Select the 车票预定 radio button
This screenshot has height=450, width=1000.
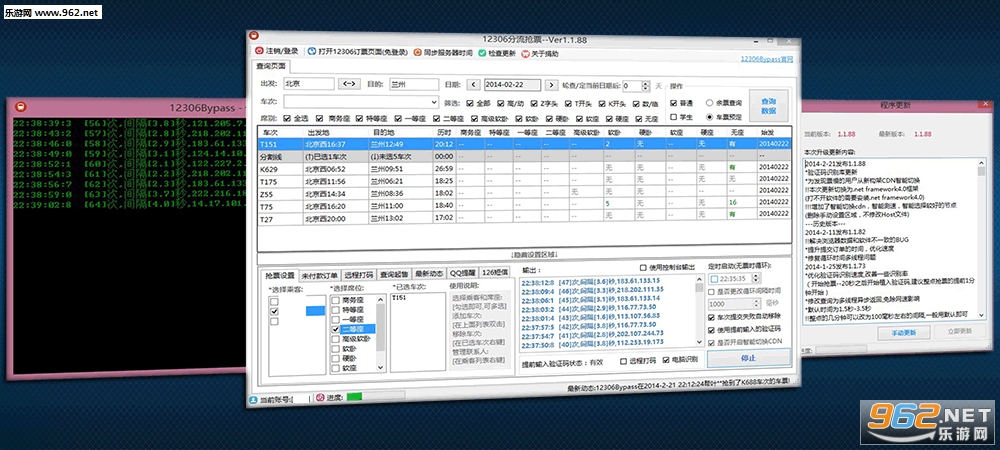tap(709, 117)
